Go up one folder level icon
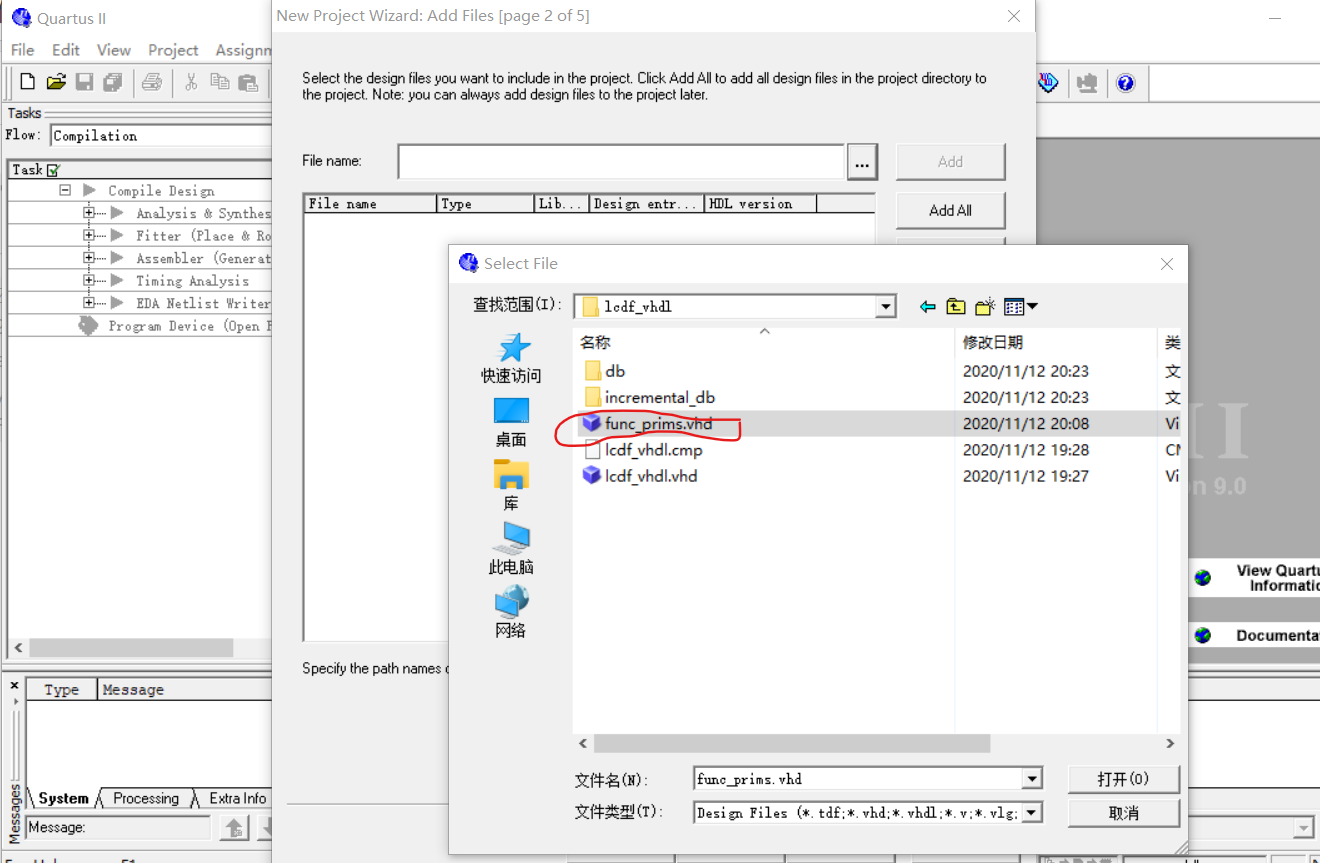The height and width of the screenshot is (863, 1320). tap(954, 306)
